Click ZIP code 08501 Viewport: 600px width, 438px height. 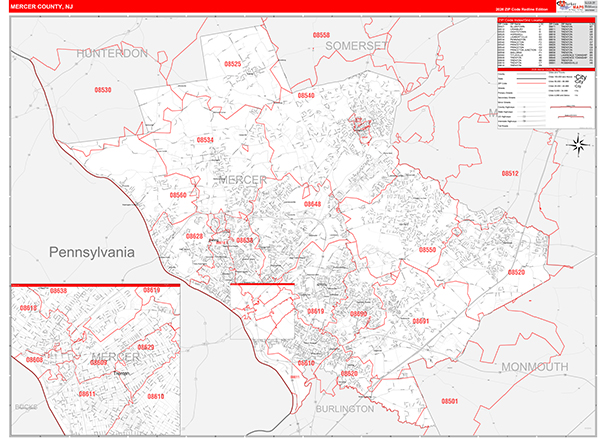click(x=450, y=401)
